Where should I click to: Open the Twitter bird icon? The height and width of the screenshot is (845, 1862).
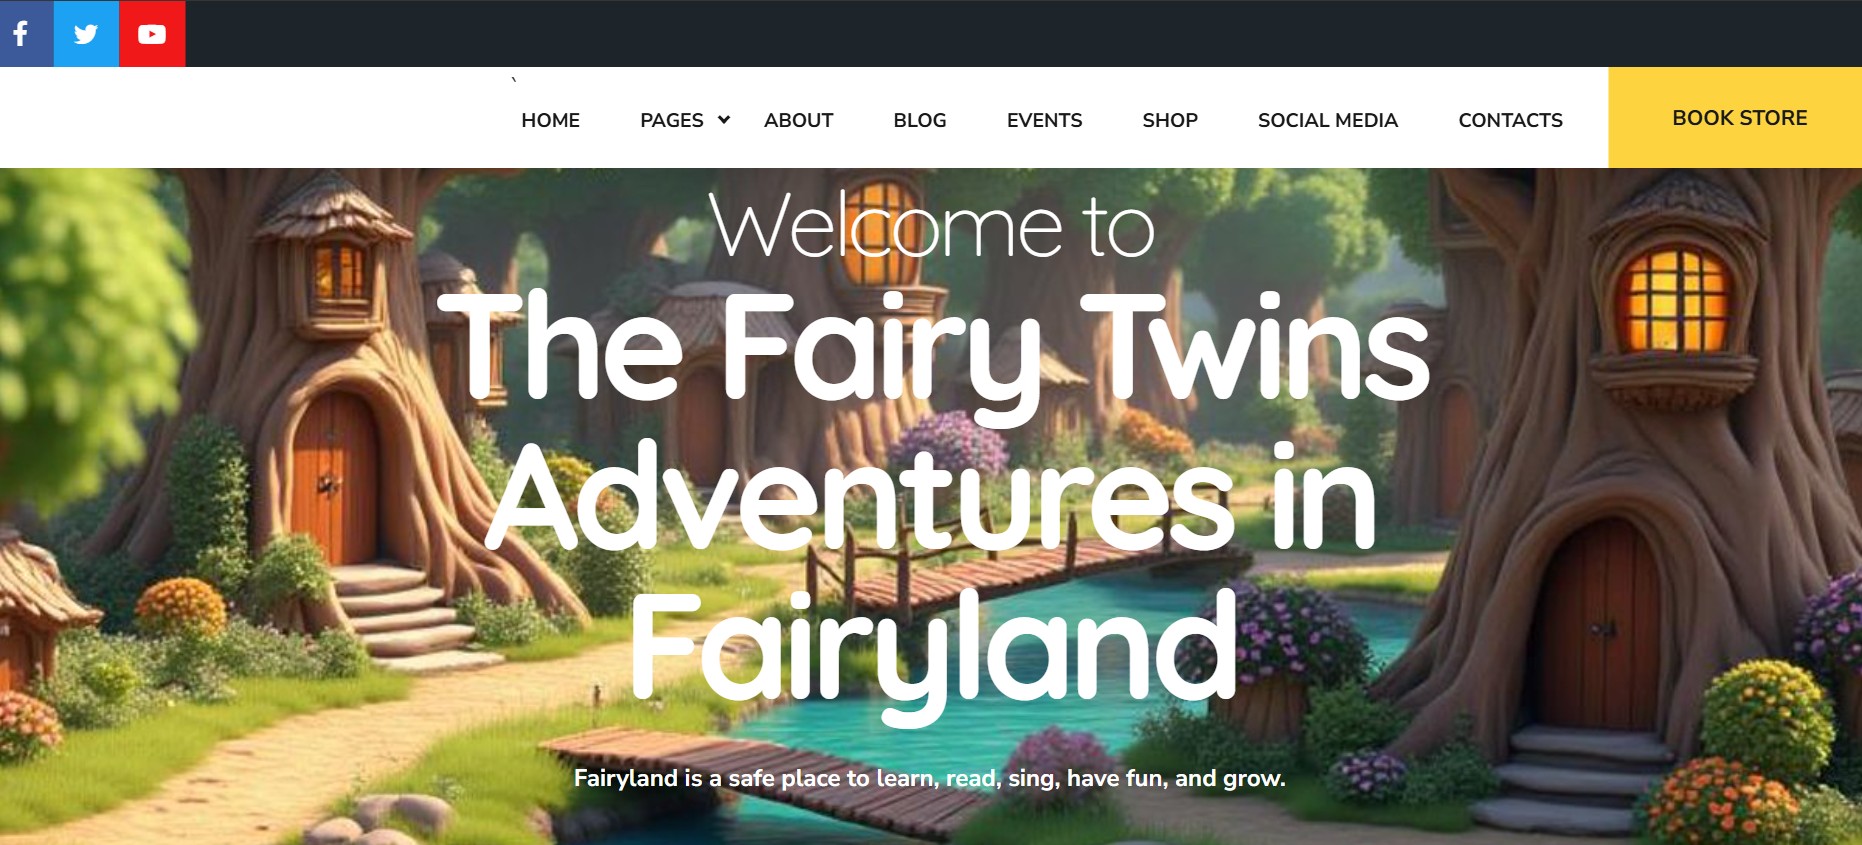(86, 34)
